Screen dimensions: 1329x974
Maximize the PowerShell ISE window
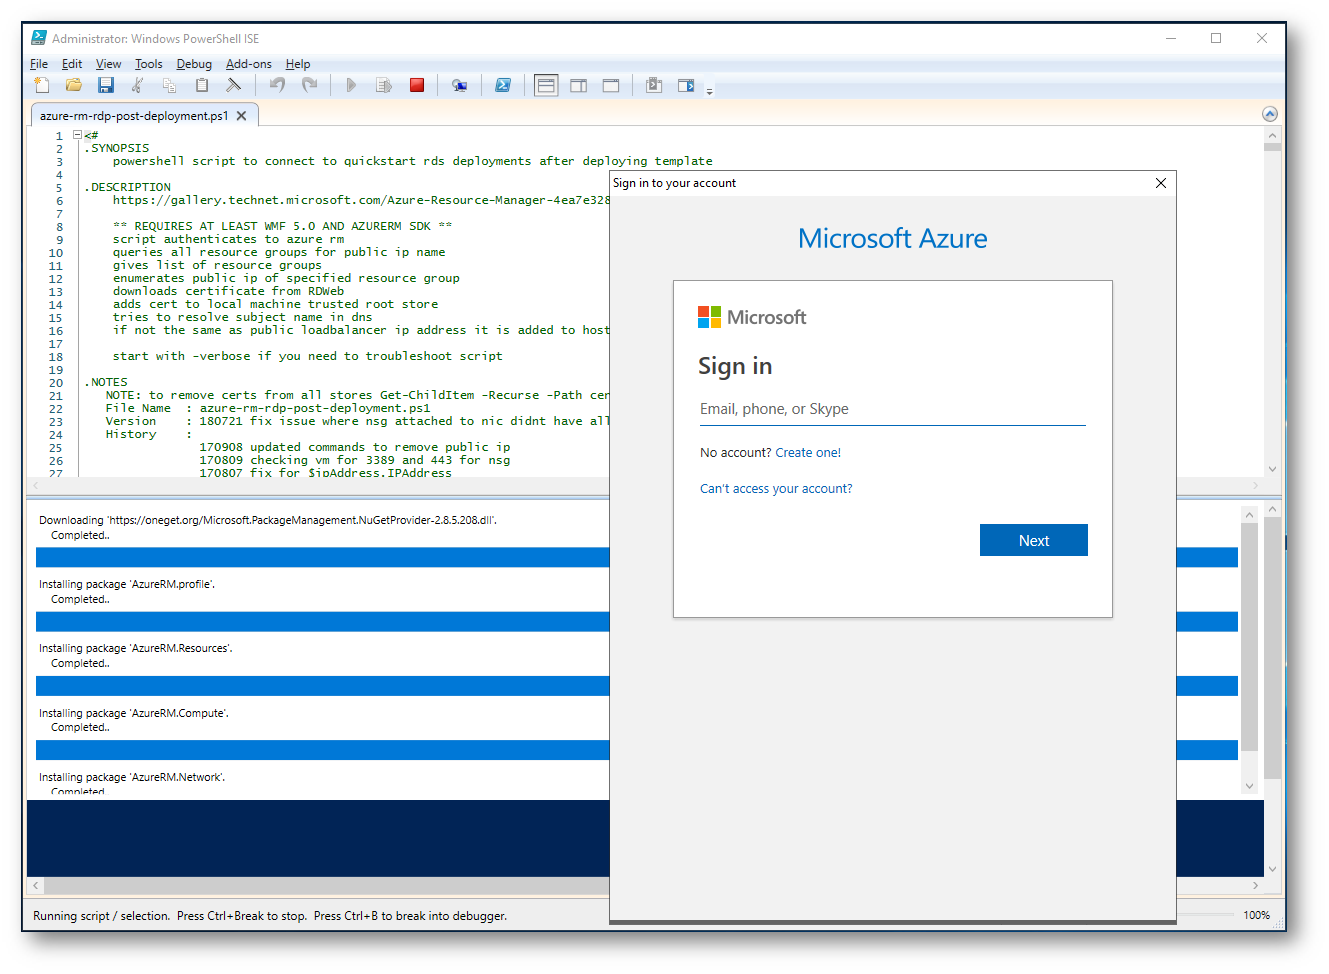tap(1216, 38)
